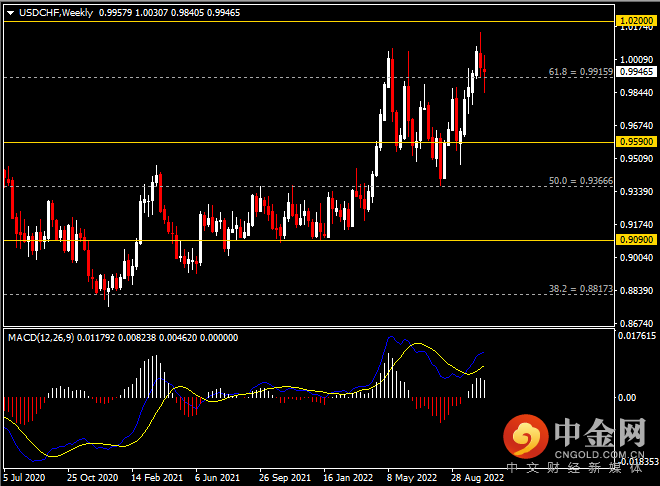Select the 26 Sep 2021 date label
Image resolution: width=660 pixels, height=486 pixels.
(x=285, y=478)
